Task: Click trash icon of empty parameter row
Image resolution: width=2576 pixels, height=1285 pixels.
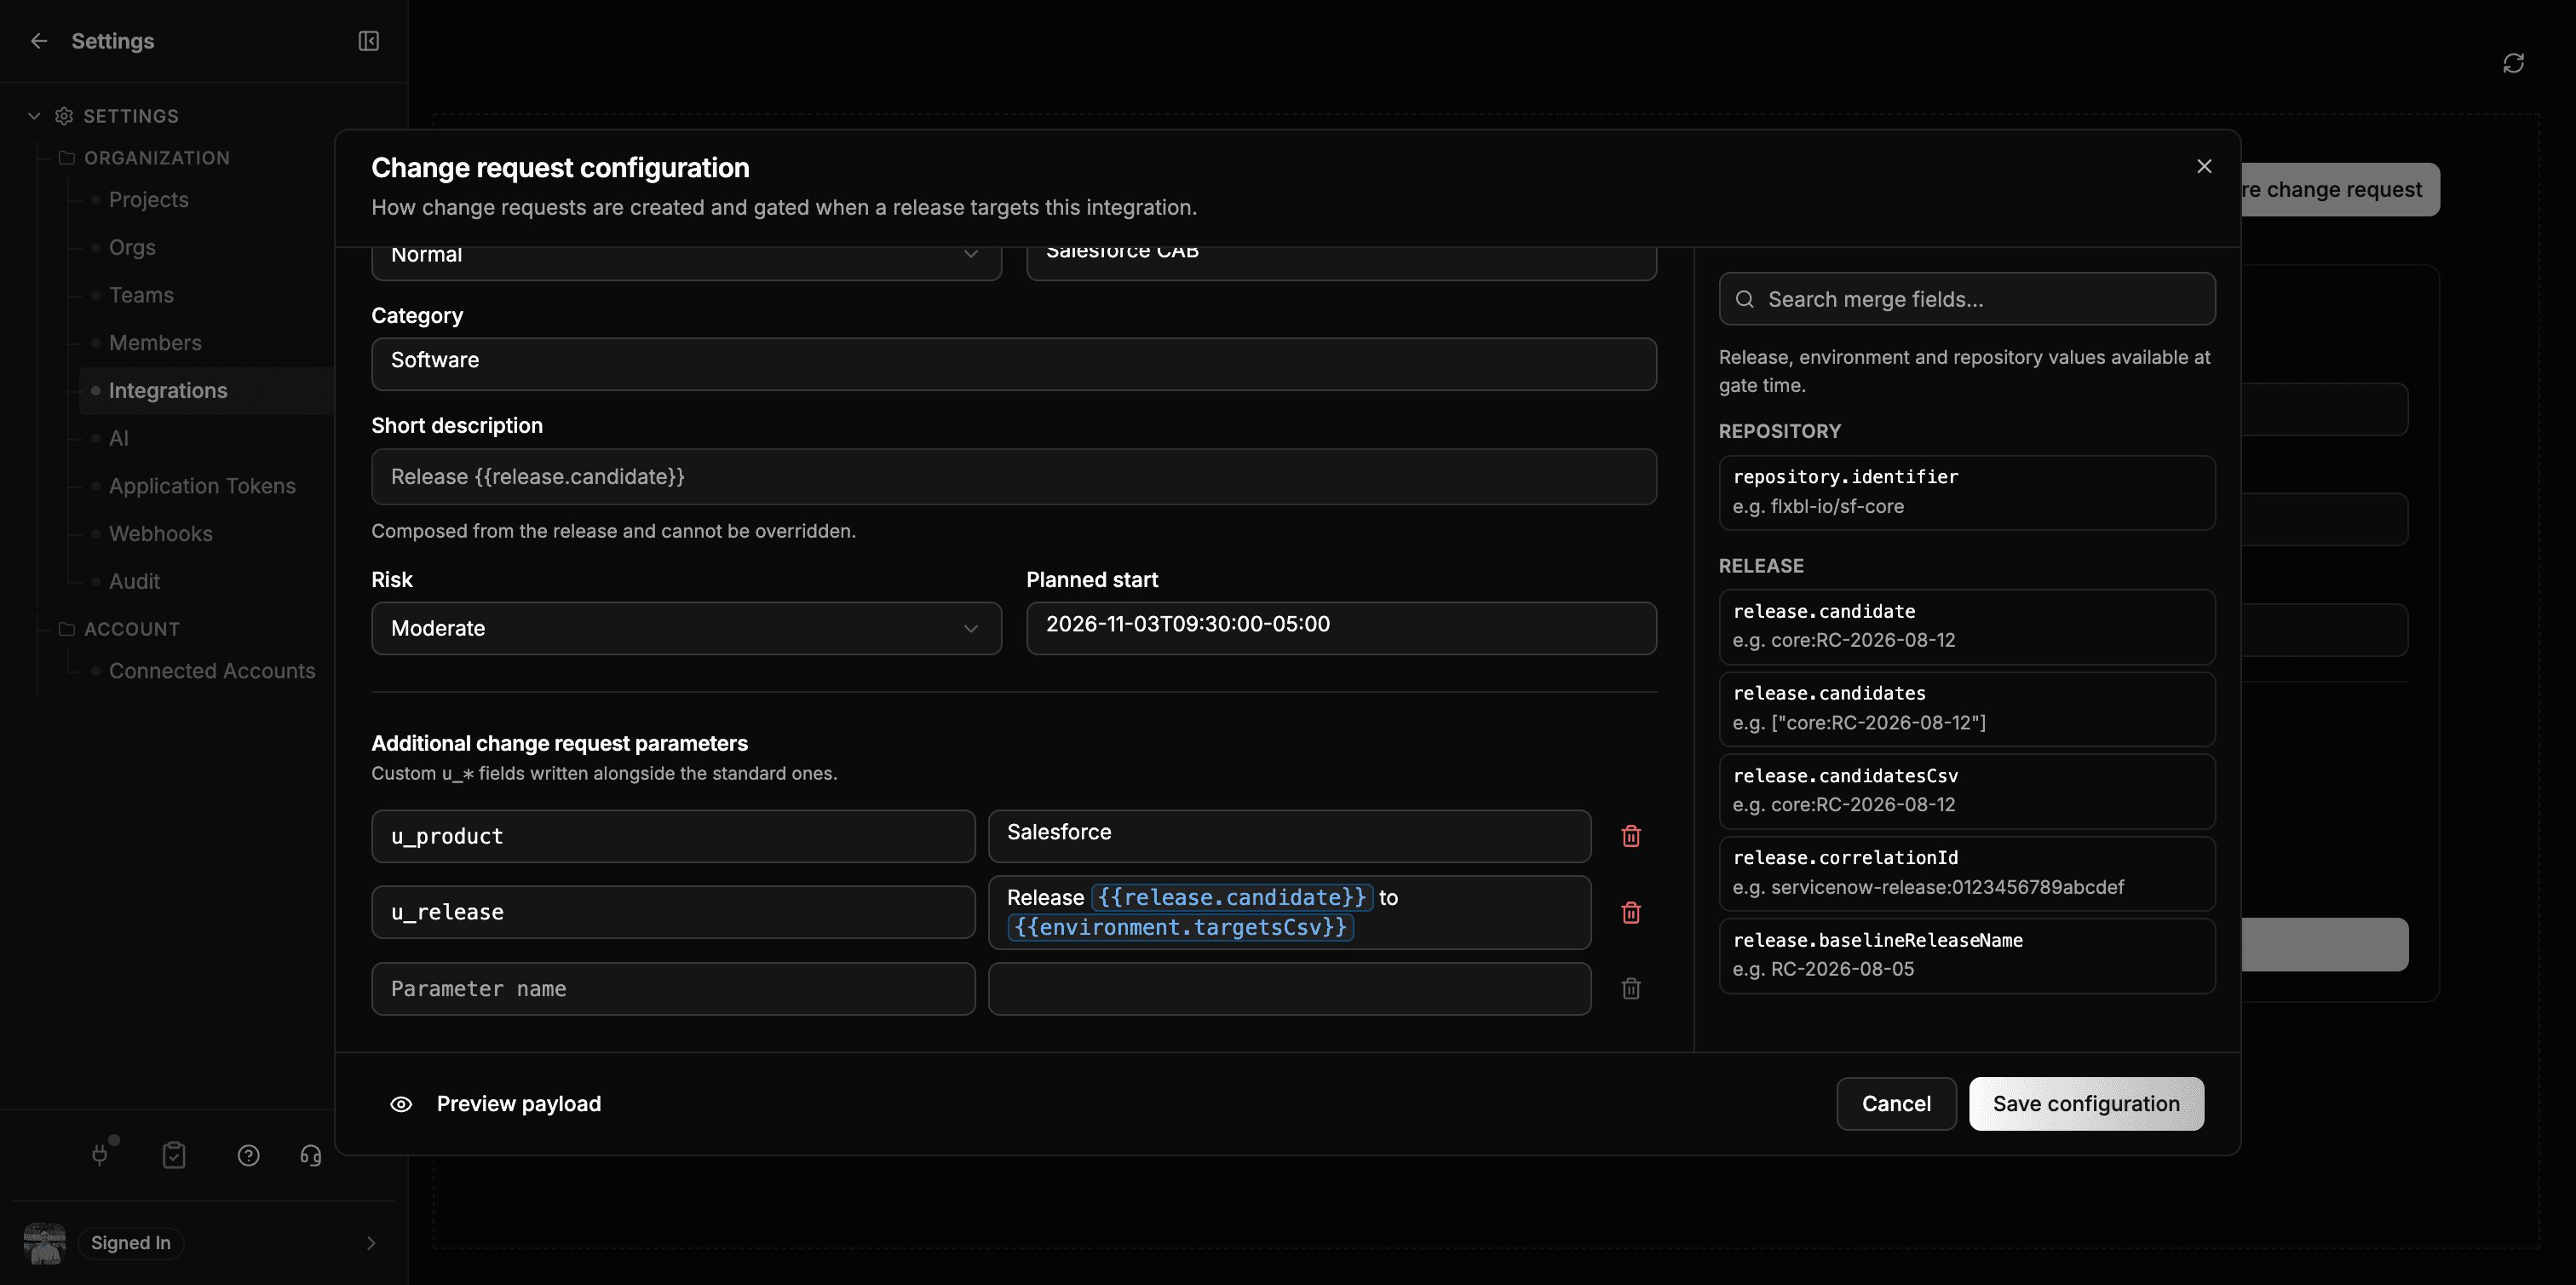Action: (x=1631, y=989)
